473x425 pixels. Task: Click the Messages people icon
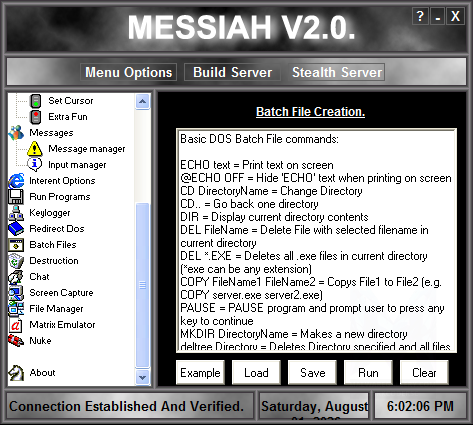click(x=16, y=133)
